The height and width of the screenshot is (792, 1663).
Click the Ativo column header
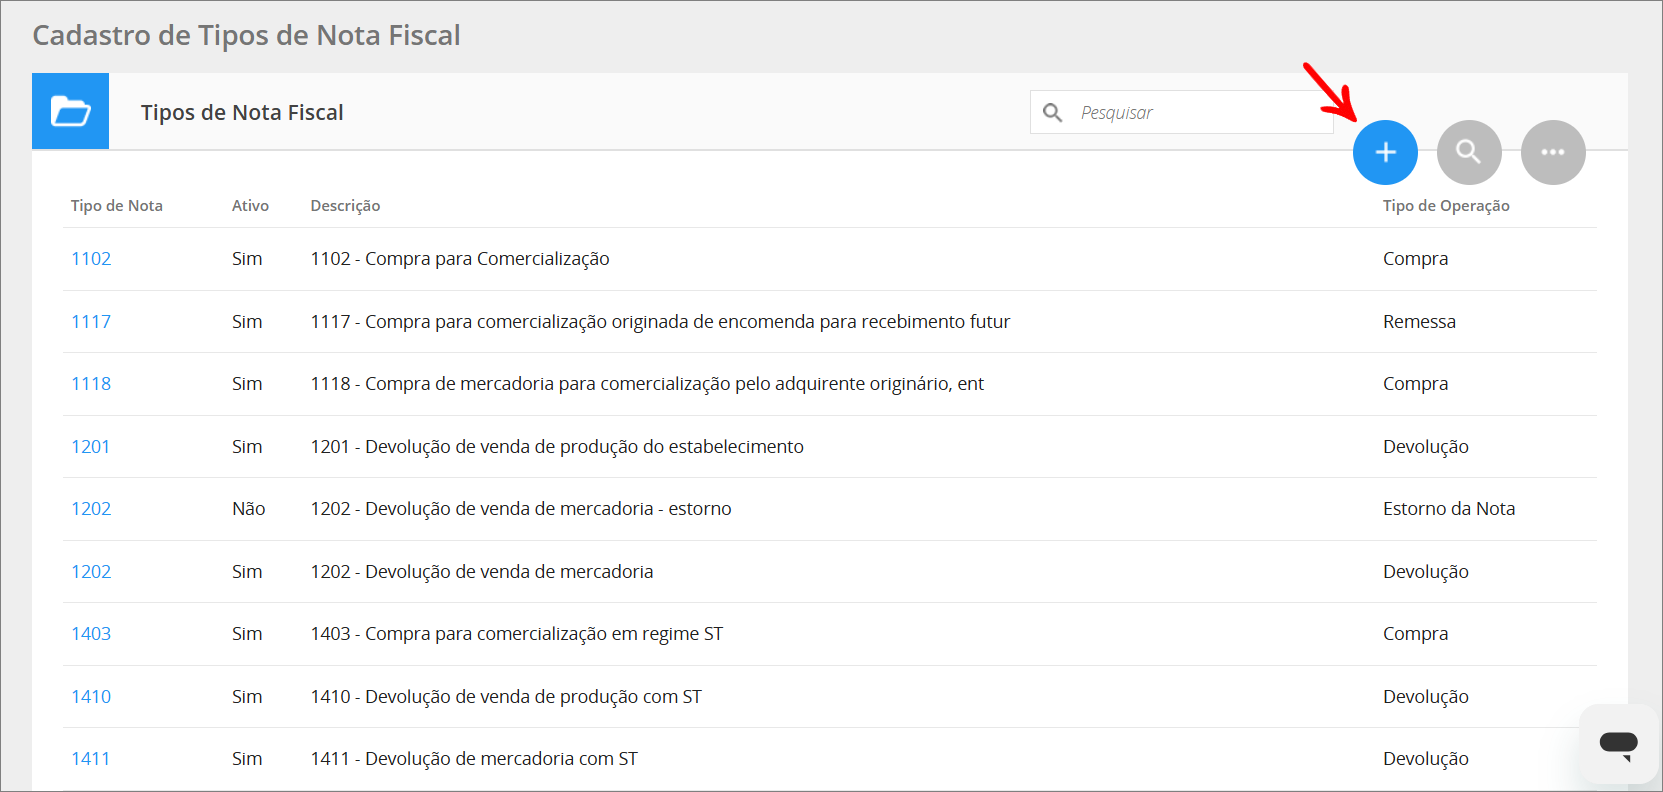[250, 206]
